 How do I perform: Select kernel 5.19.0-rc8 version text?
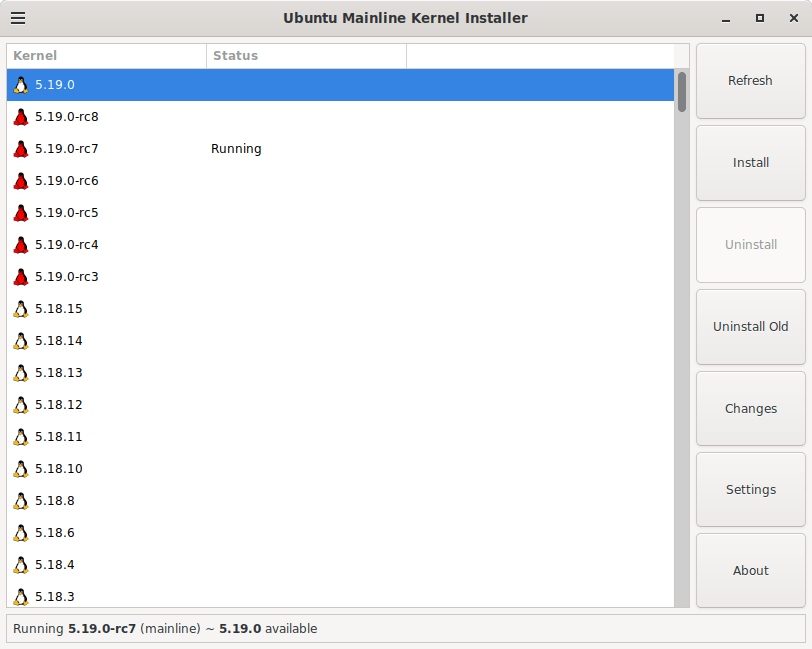67,117
